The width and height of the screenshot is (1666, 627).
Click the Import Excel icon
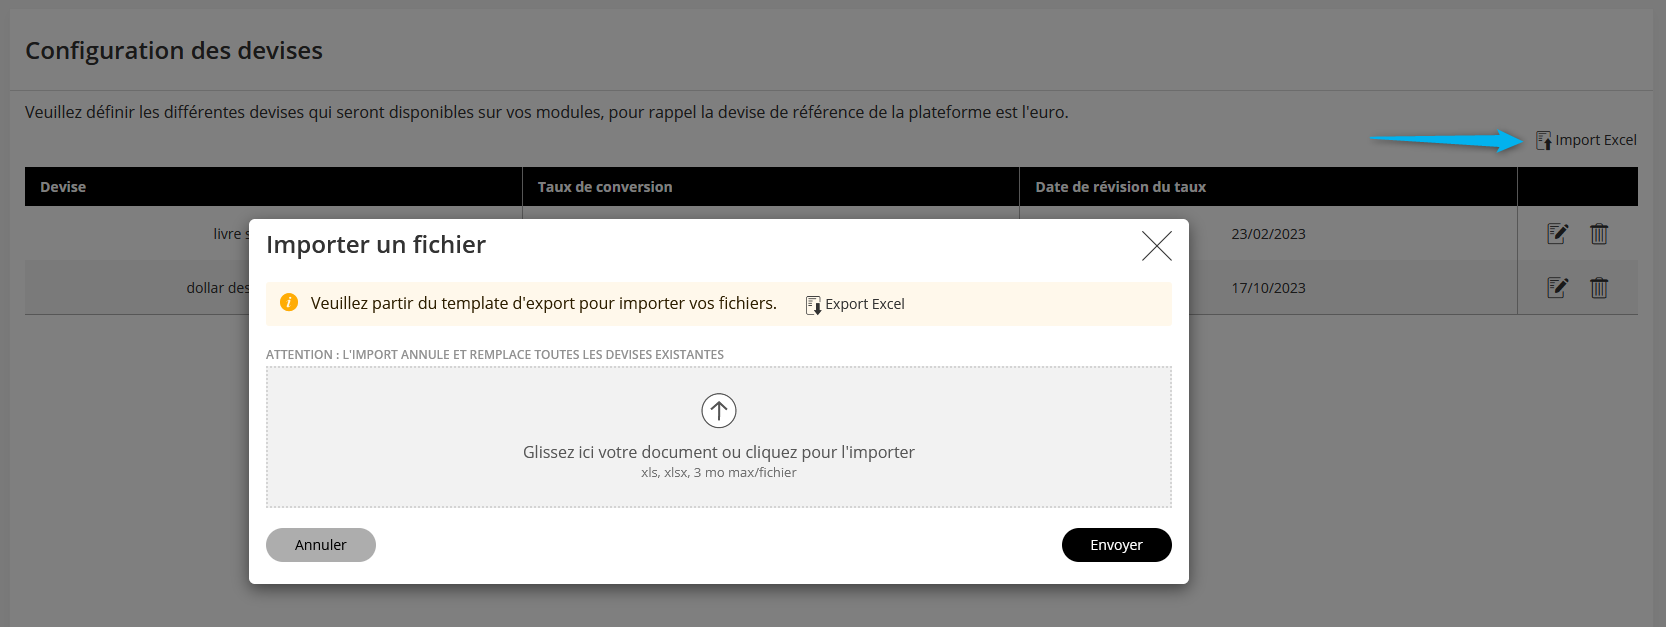click(1544, 141)
